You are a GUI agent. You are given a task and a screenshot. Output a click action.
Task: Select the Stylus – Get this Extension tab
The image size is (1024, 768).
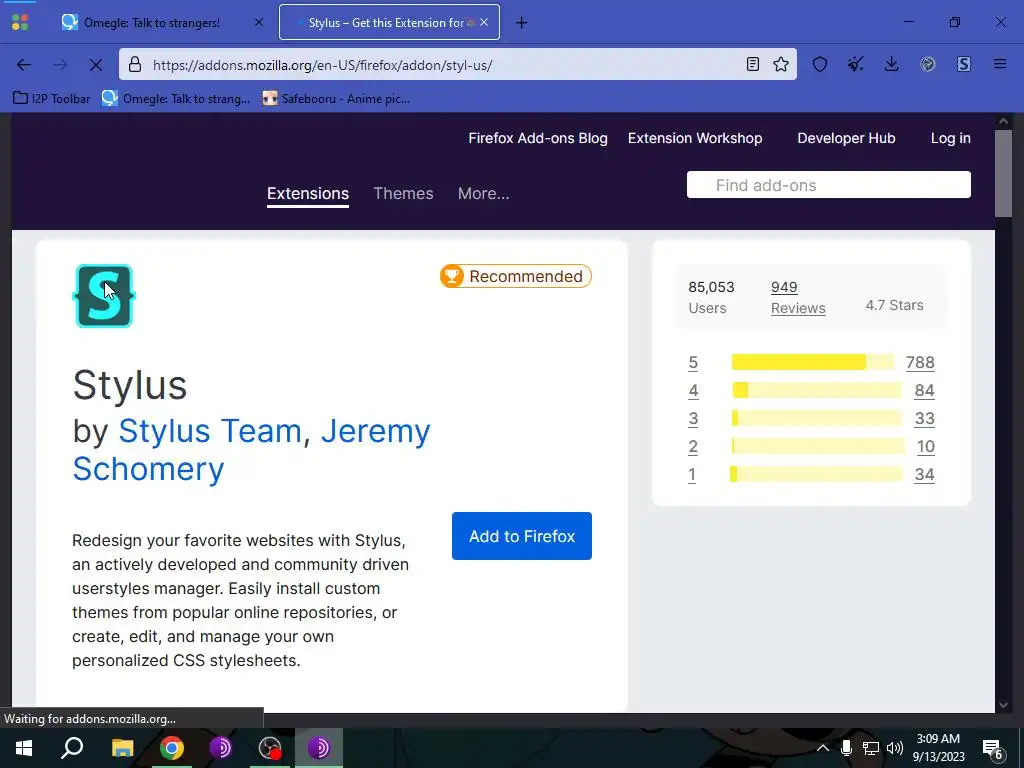click(389, 22)
